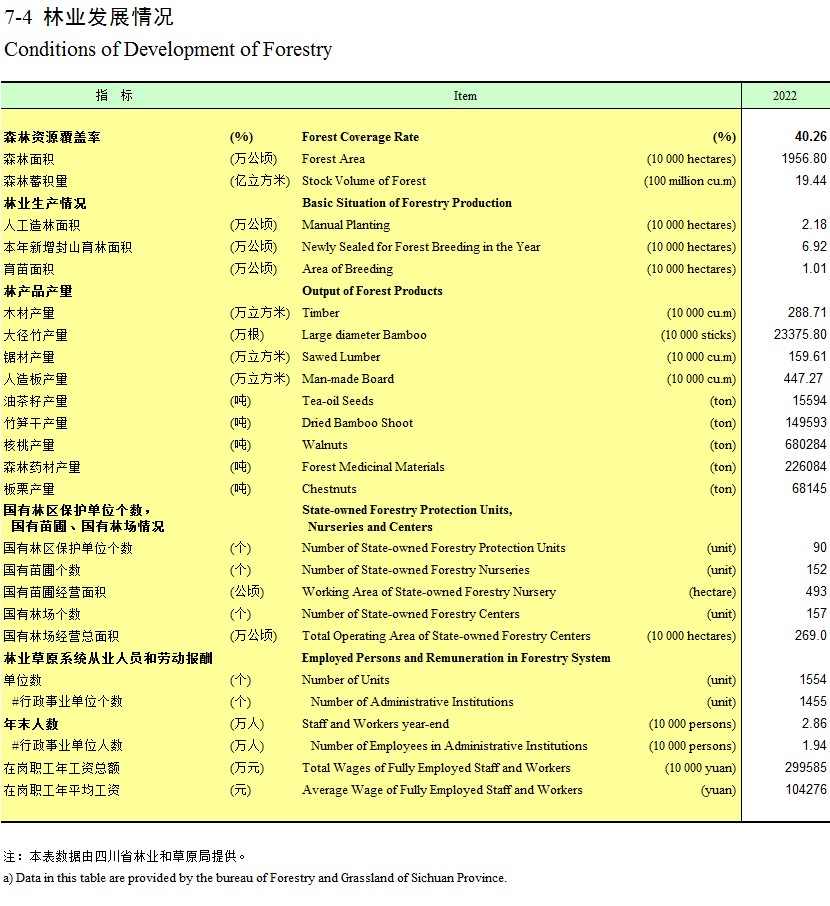Select Walnuts value 680284
The width and height of the screenshot is (830, 906).
point(806,444)
